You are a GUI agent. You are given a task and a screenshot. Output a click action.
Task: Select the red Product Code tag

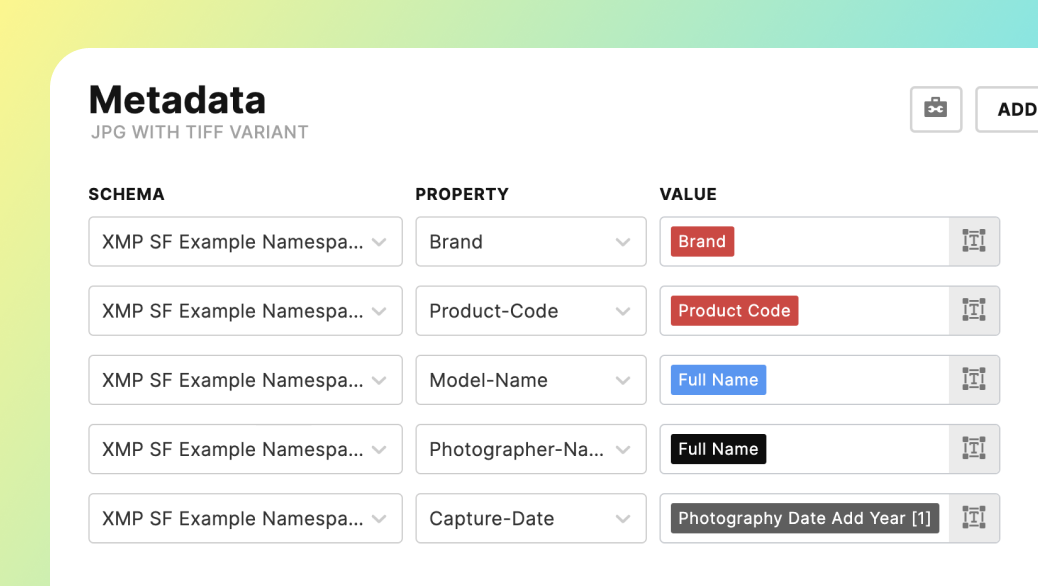(734, 310)
